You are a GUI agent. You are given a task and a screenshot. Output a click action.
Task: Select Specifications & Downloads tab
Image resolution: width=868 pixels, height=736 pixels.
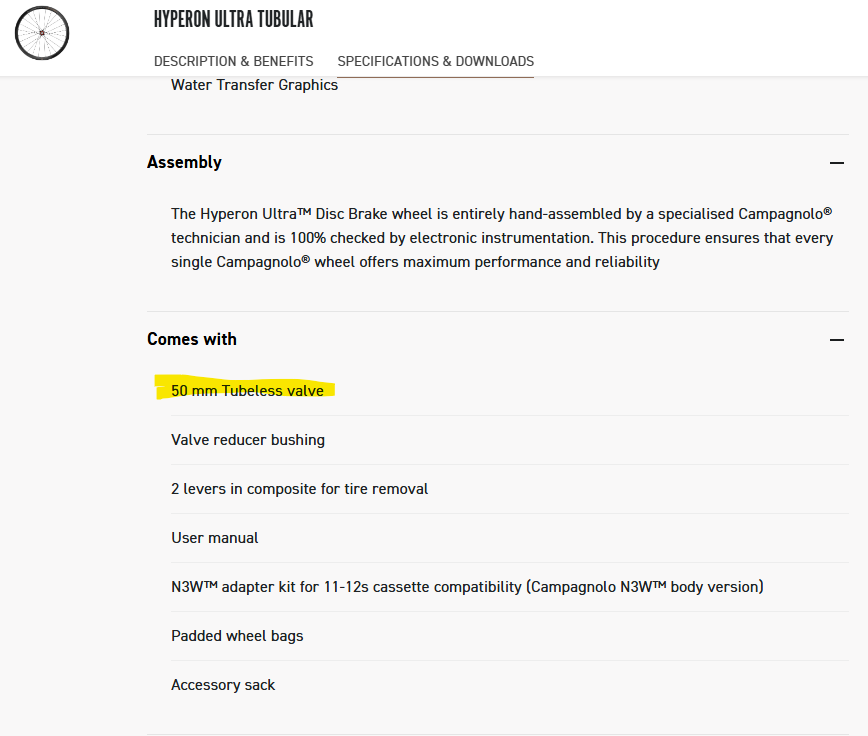click(x=435, y=61)
